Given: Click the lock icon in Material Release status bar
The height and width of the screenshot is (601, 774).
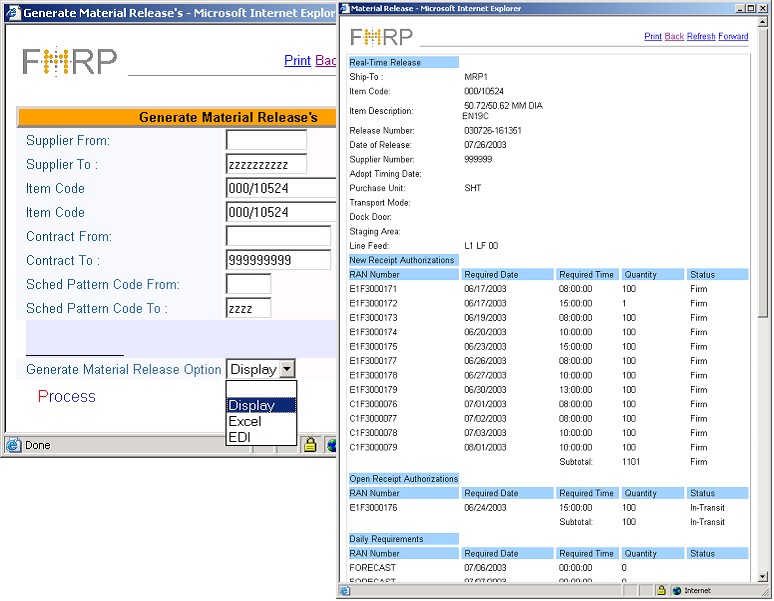Looking at the screenshot, I should 661,590.
